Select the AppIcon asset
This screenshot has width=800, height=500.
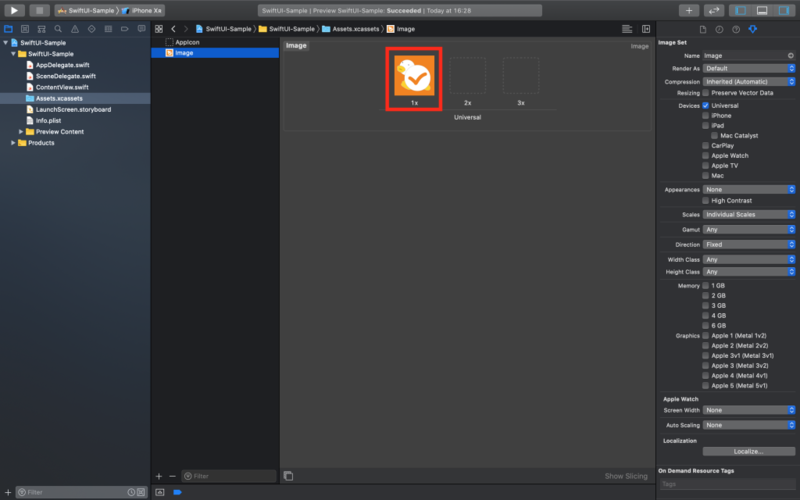pyautogui.click(x=187, y=42)
